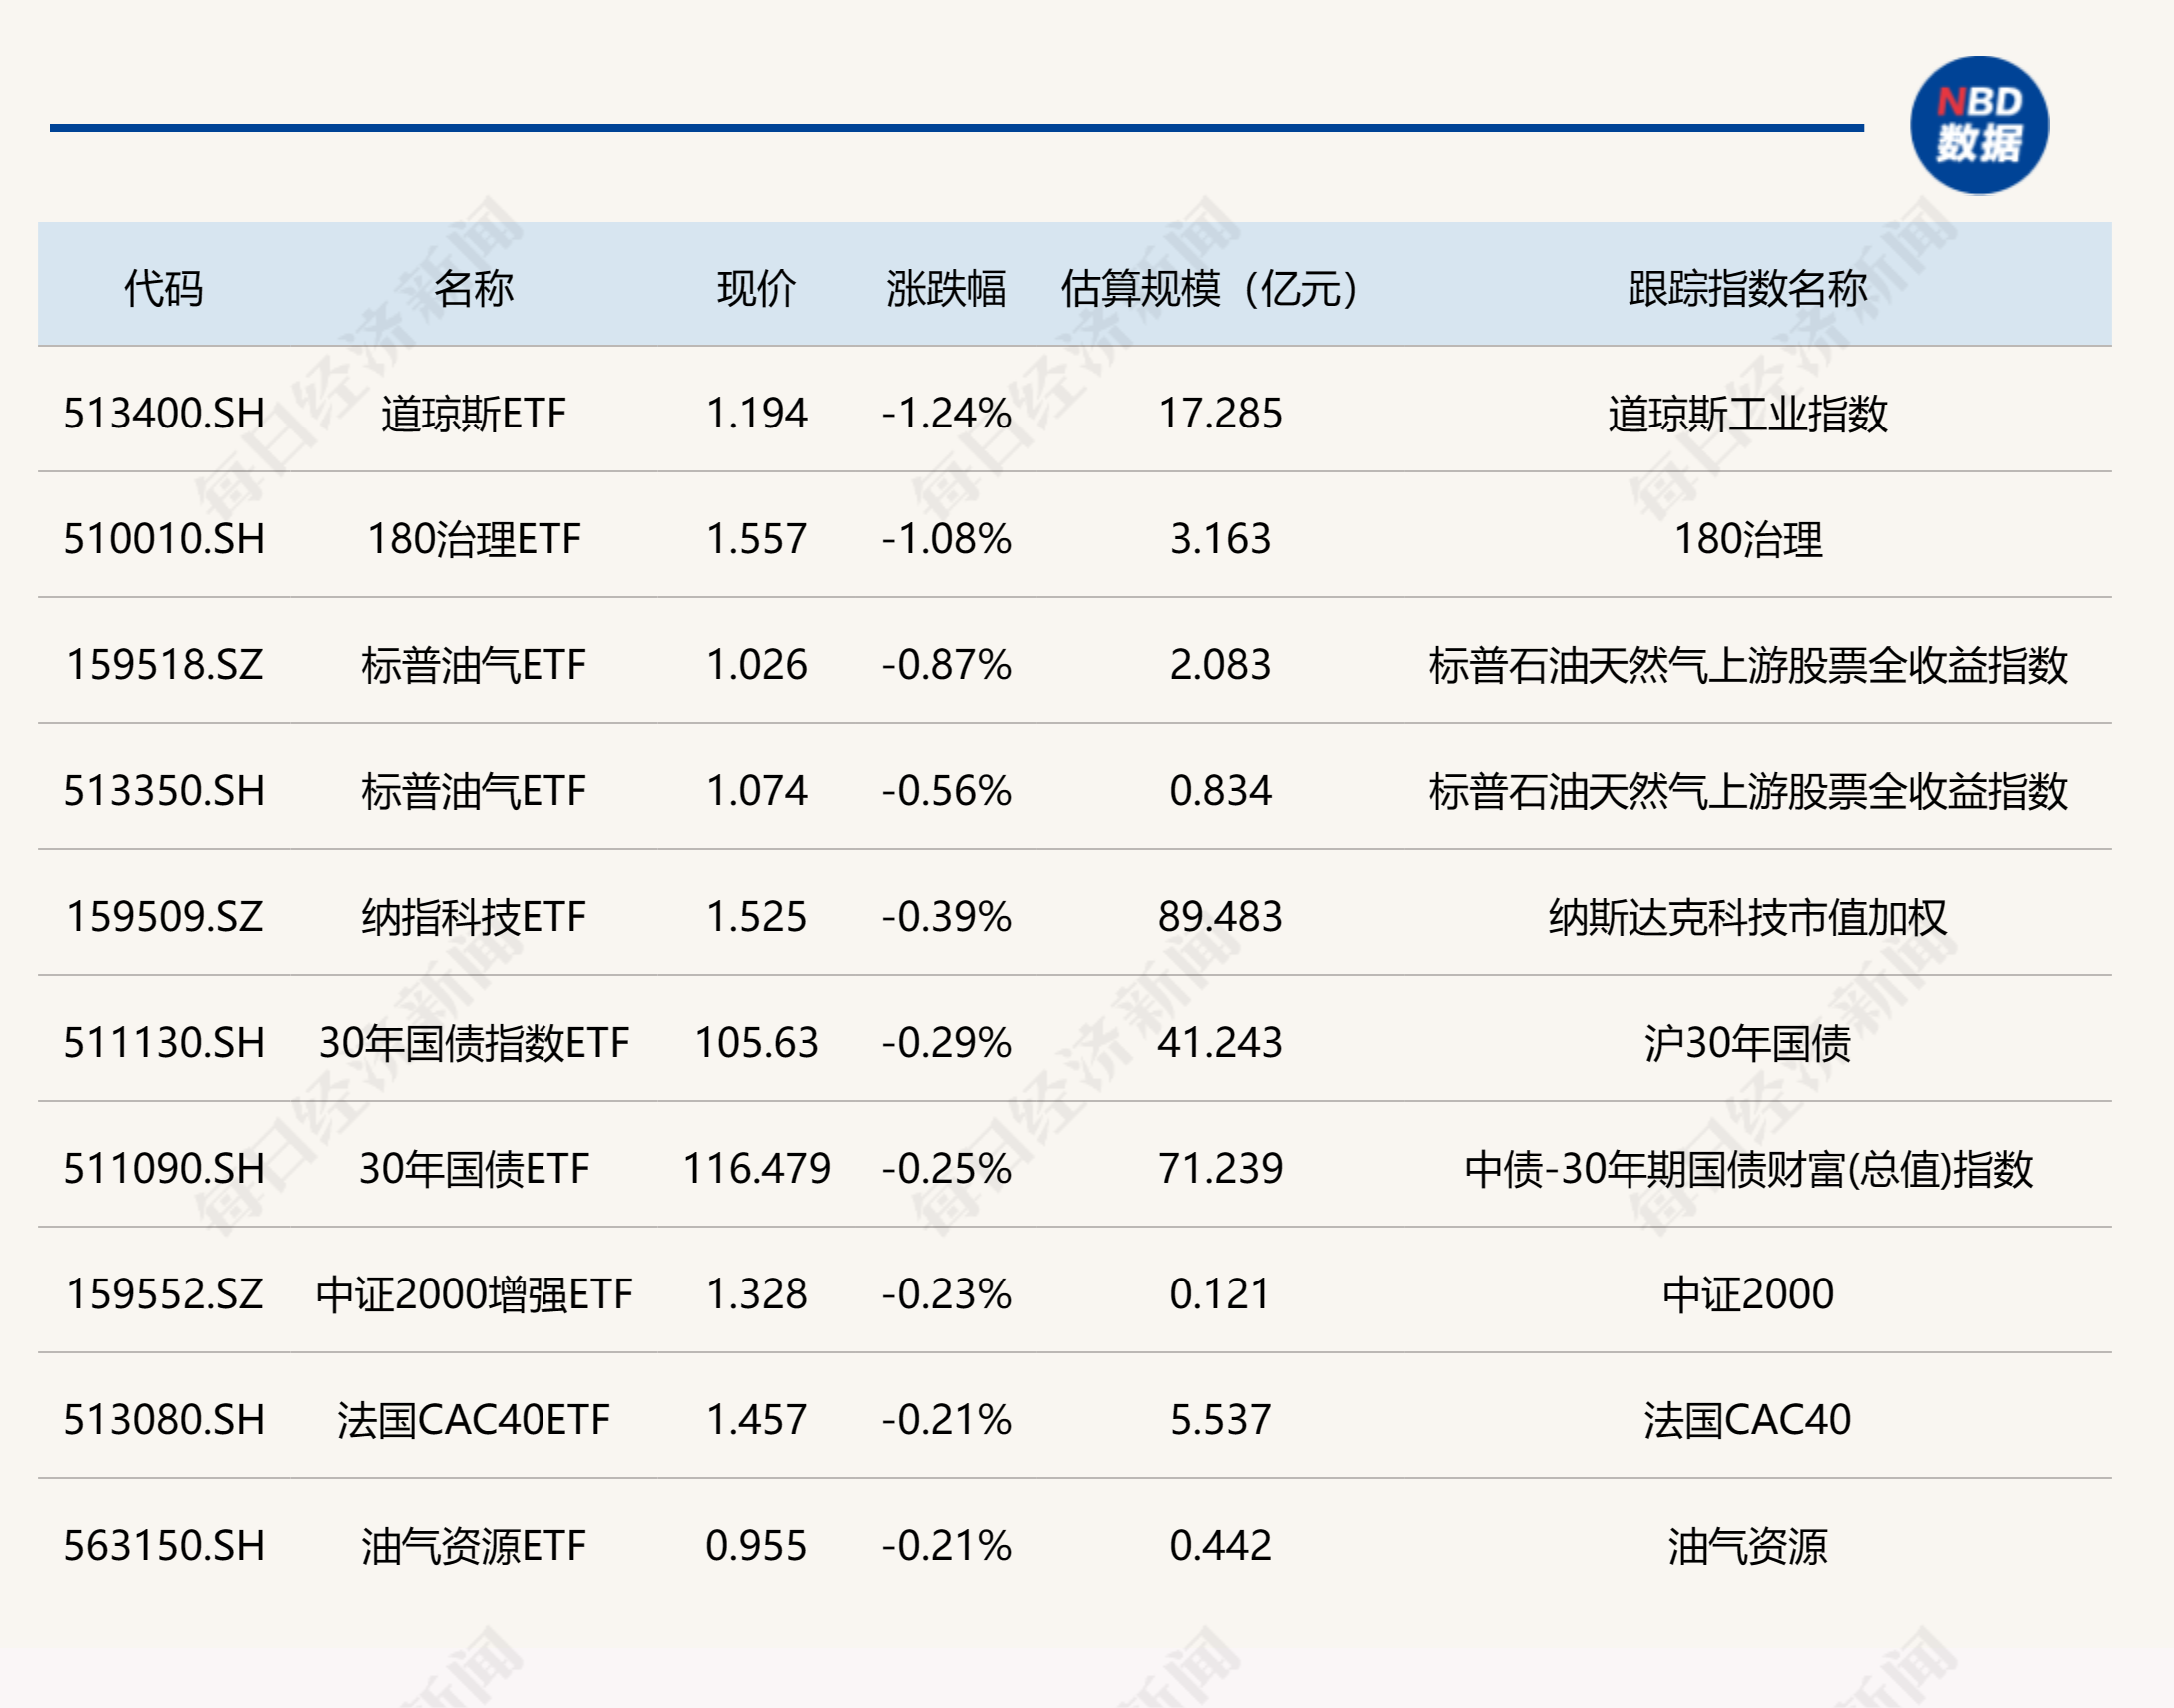Select code 513080.SH
Viewport: 2174px width, 1708px height.
(164, 1420)
